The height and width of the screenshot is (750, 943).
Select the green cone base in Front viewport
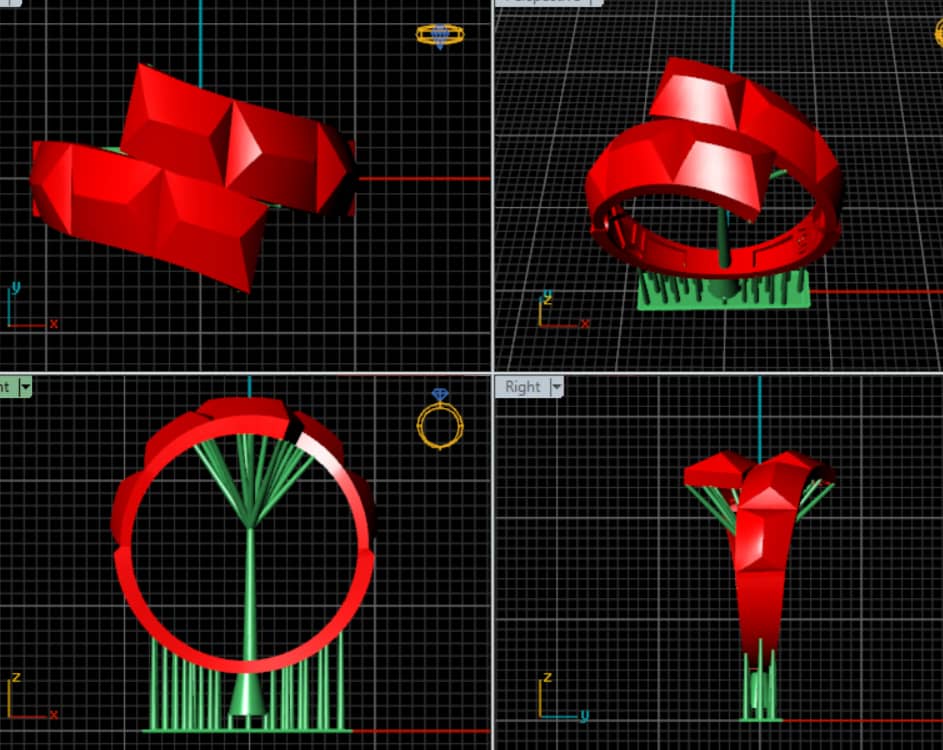coord(249,697)
